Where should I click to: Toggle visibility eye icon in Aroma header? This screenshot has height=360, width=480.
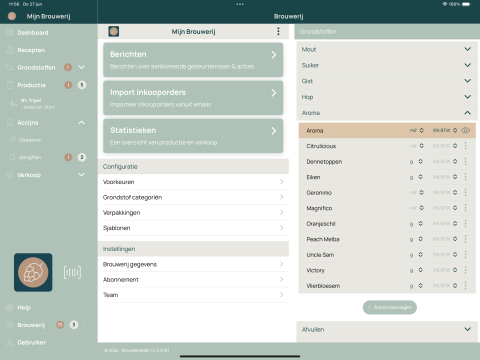(465, 130)
